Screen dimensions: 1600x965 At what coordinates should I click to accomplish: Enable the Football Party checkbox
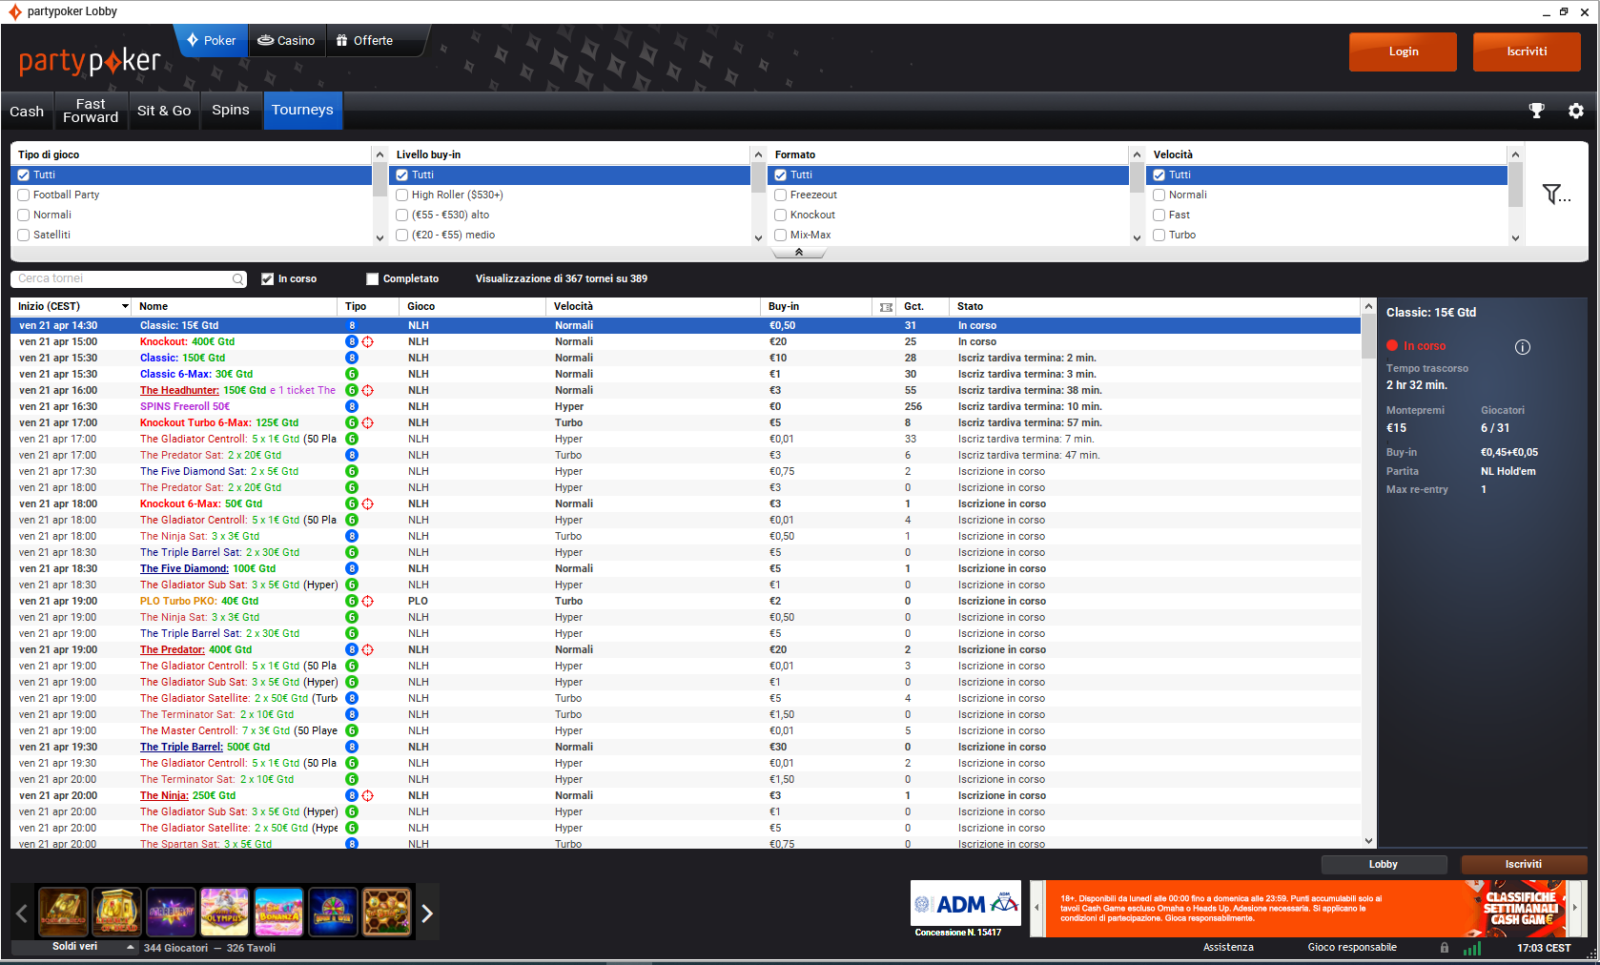(24, 195)
